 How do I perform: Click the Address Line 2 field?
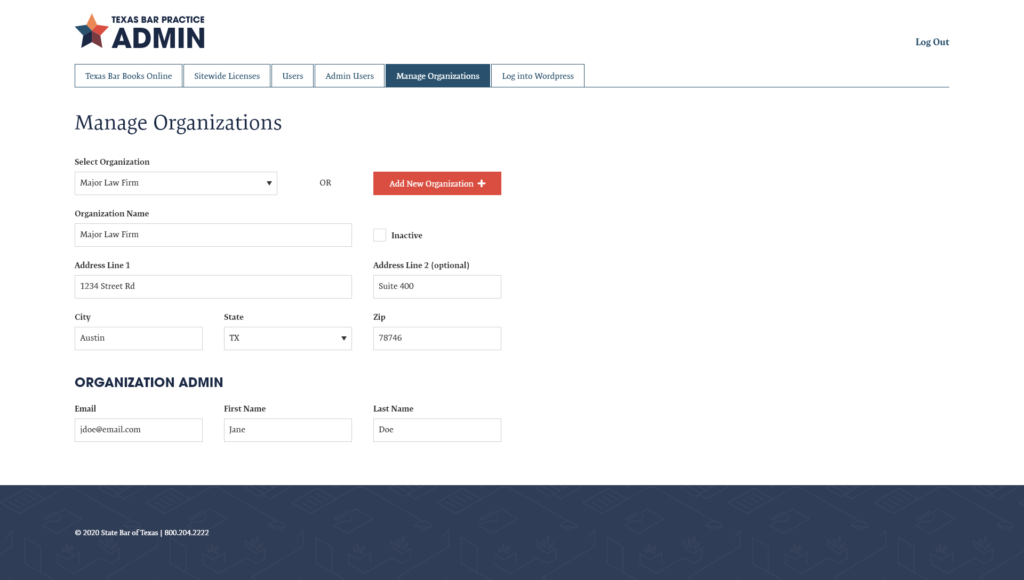(436, 287)
